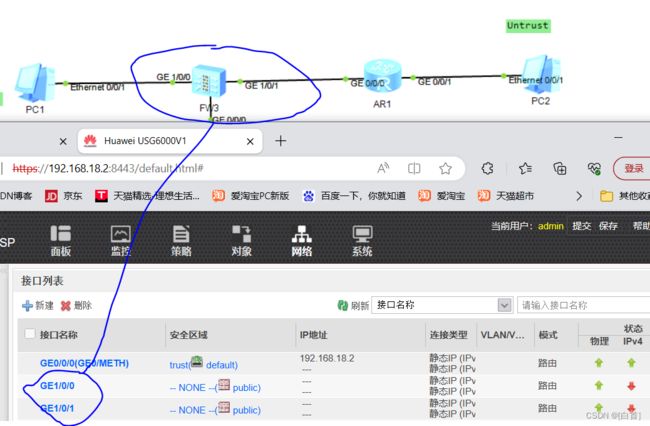Select the PC1 computer node in topology
Viewport: 650px width, 426px height.
[x=35, y=83]
